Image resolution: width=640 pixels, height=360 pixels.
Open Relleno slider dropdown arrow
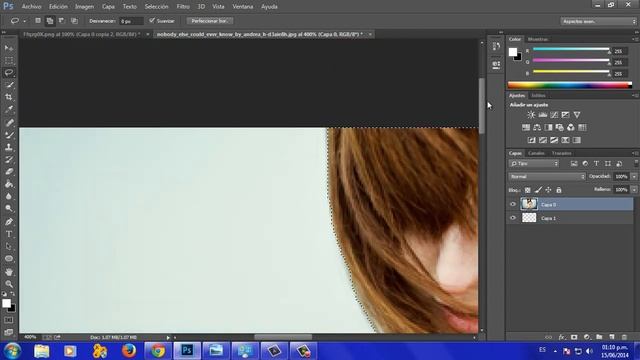tap(634, 190)
